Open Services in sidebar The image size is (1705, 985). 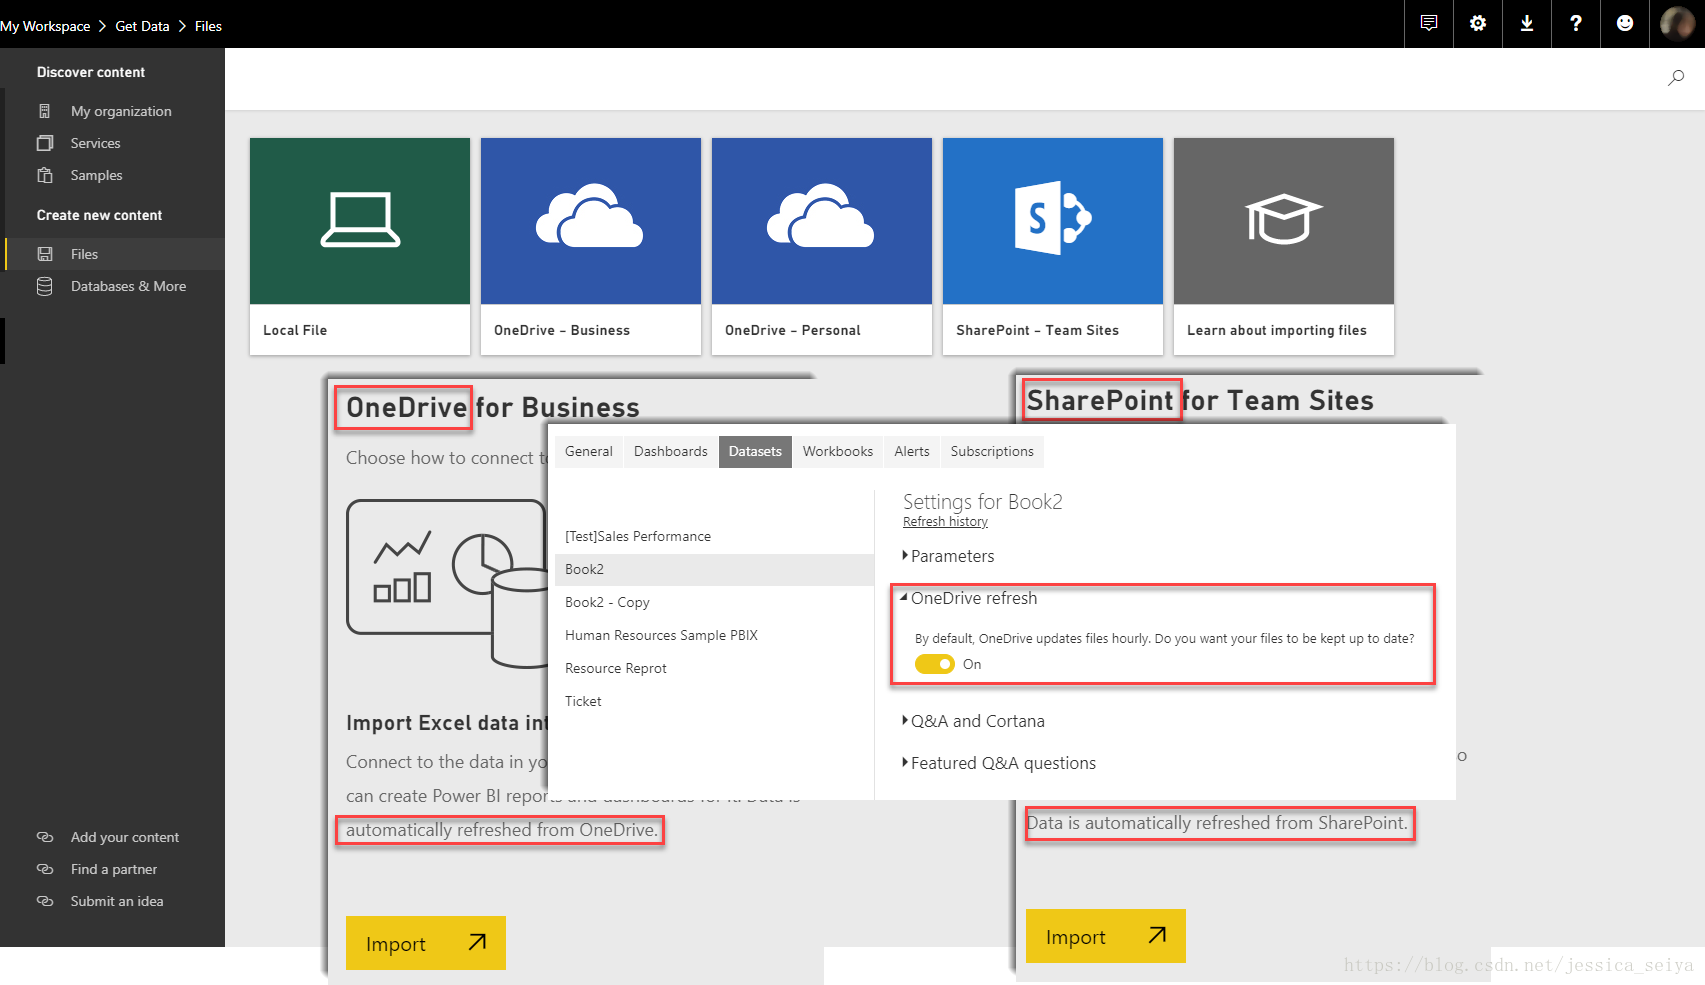95,143
